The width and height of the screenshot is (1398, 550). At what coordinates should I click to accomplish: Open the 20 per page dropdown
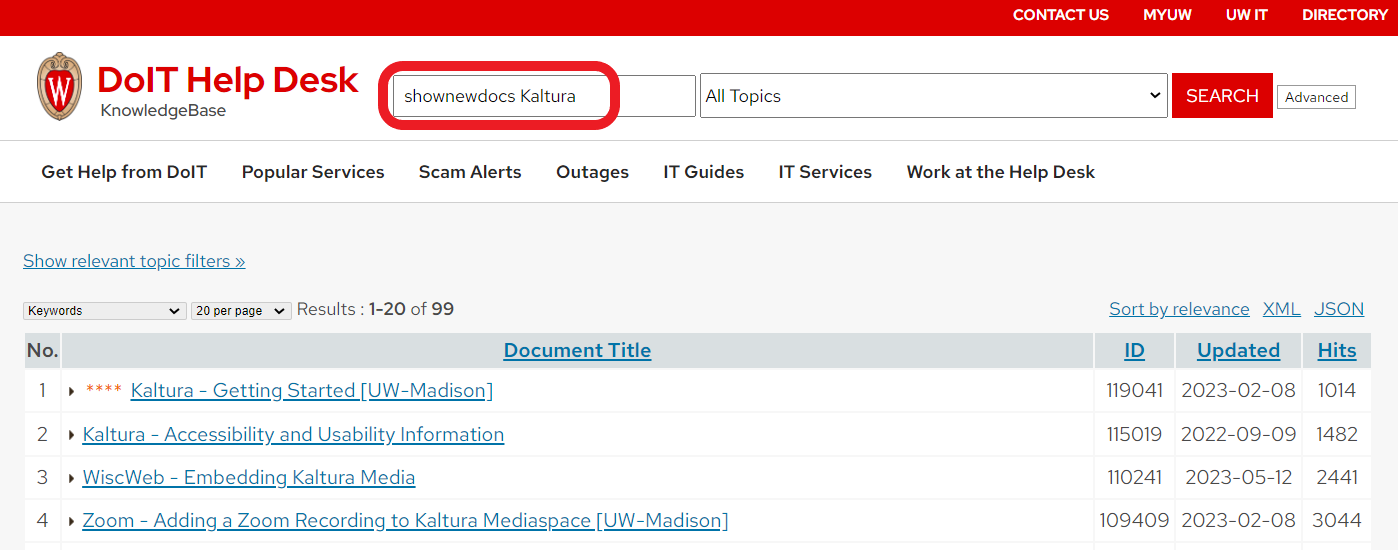(241, 311)
